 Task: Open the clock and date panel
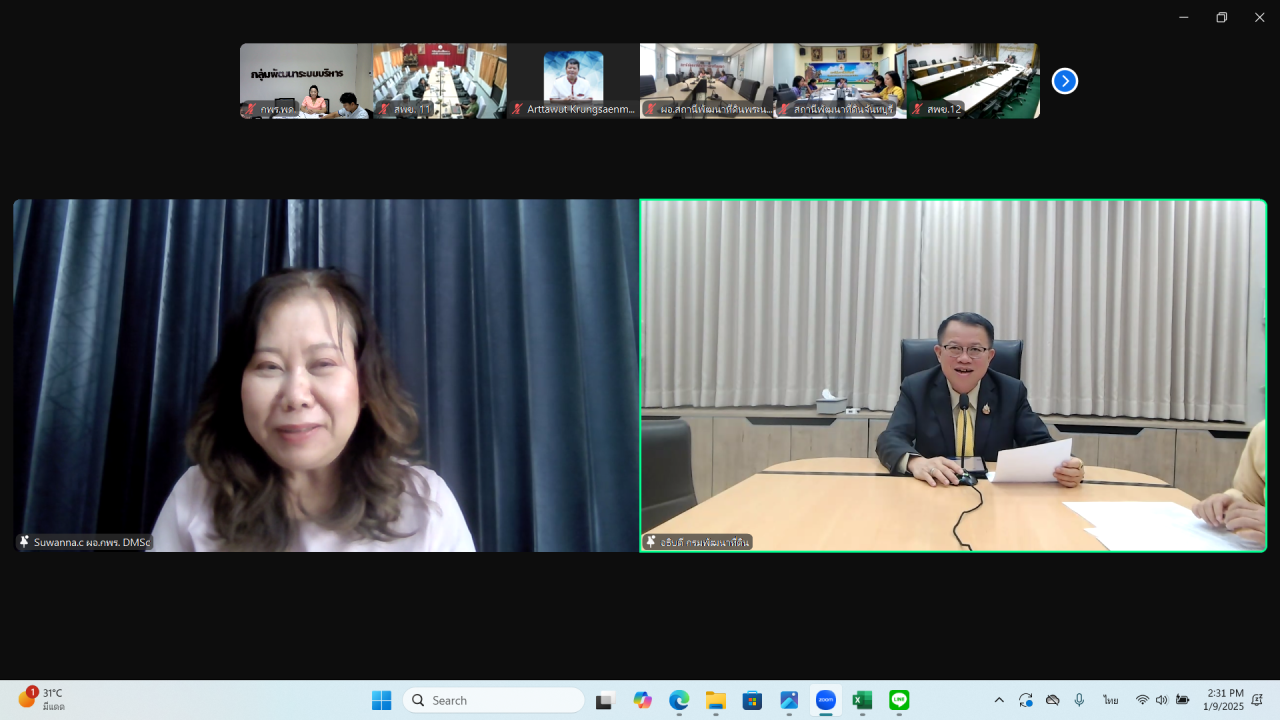point(1225,699)
